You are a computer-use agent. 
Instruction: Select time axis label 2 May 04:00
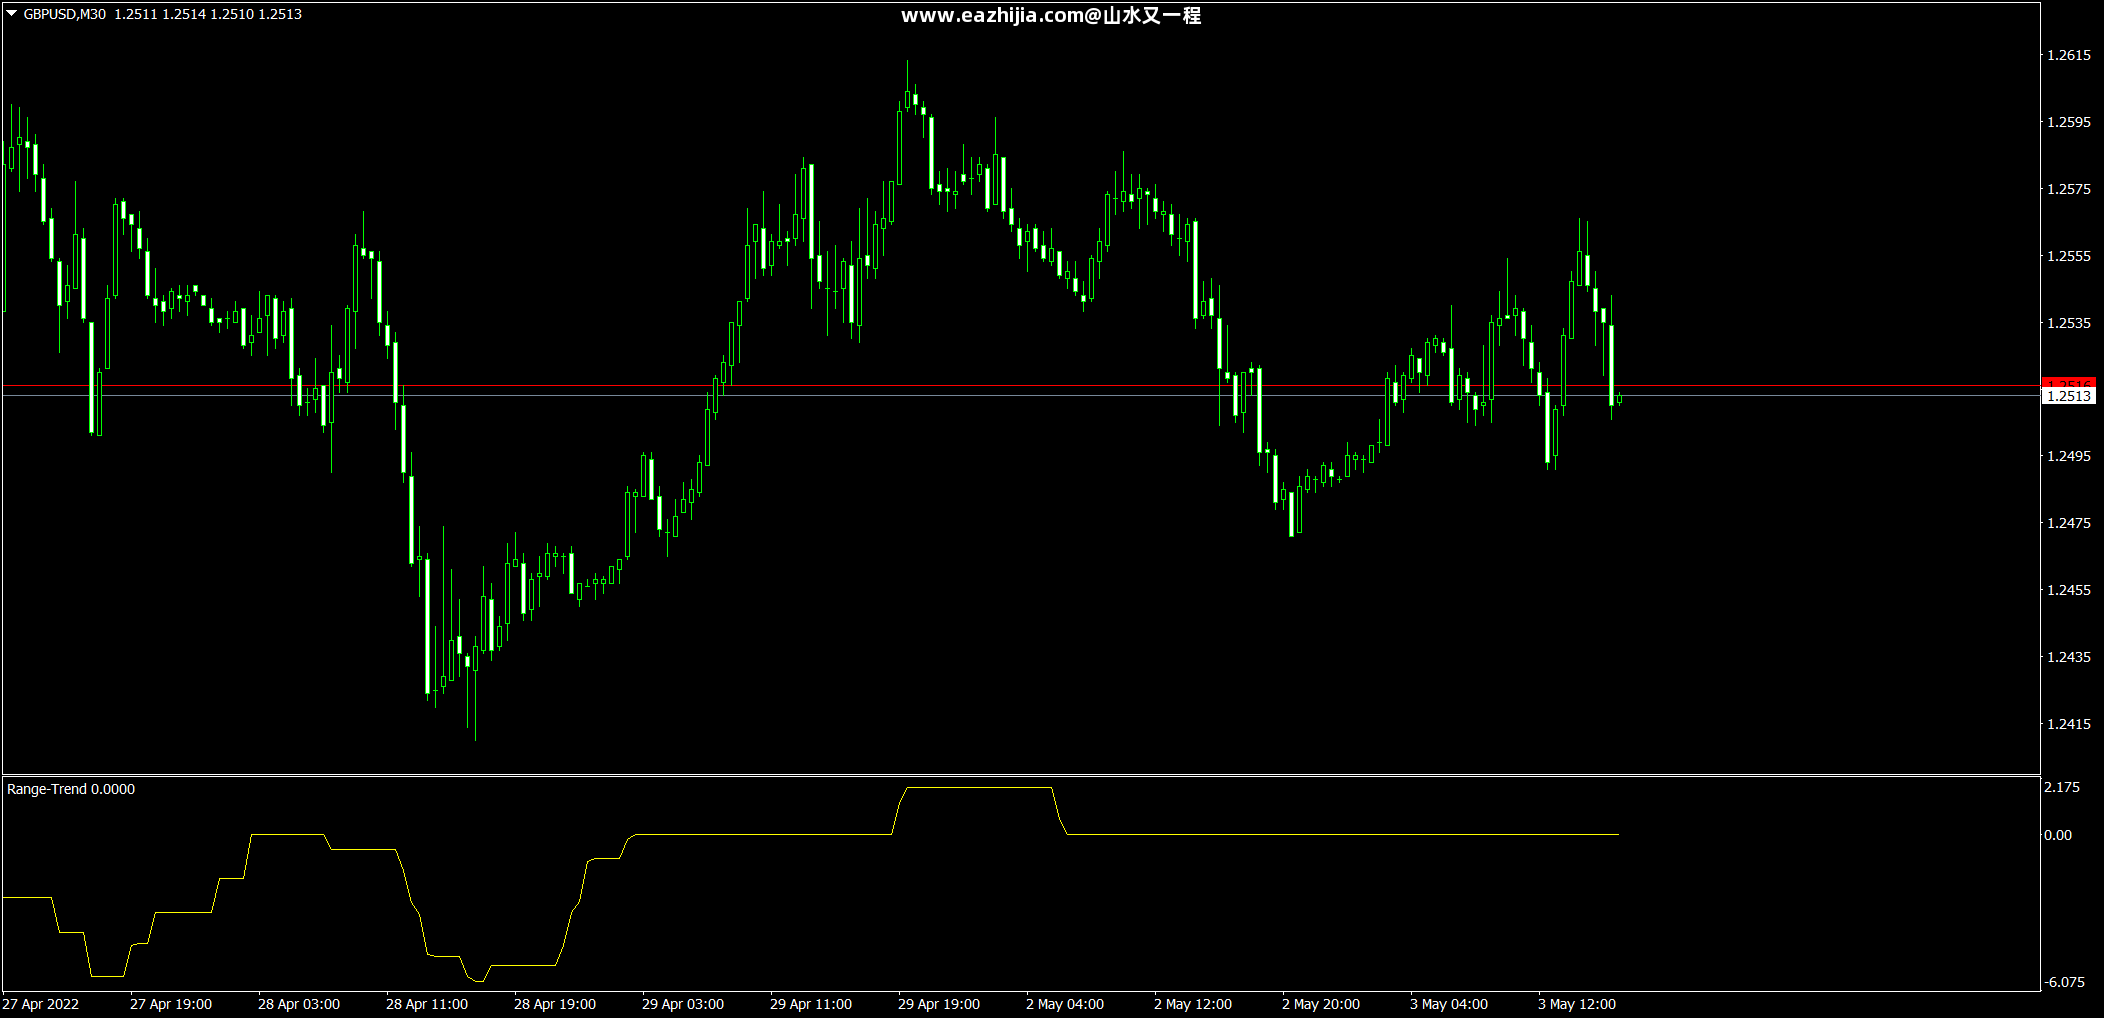tap(1065, 1004)
